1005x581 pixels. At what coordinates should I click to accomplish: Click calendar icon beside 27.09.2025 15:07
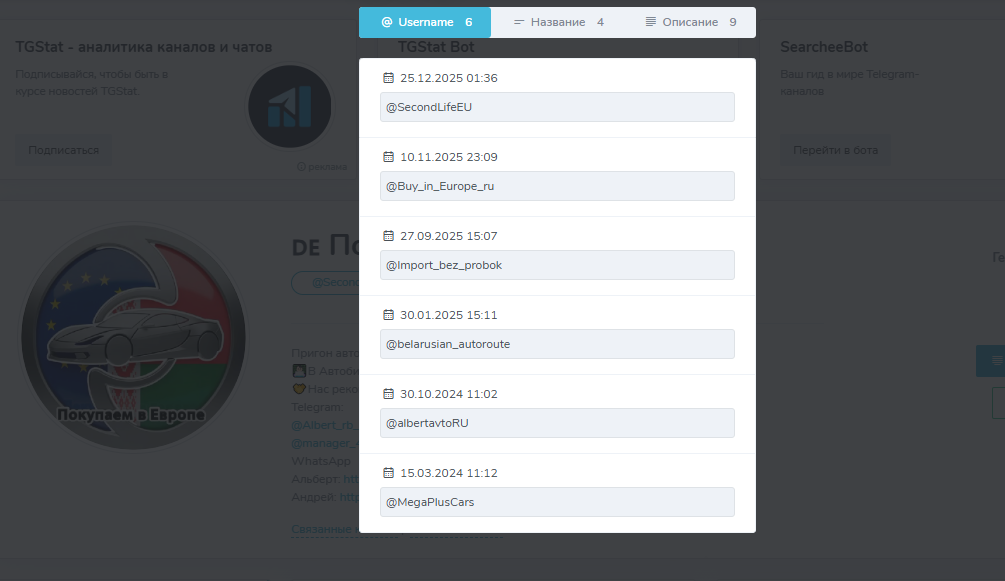pos(388,235)
